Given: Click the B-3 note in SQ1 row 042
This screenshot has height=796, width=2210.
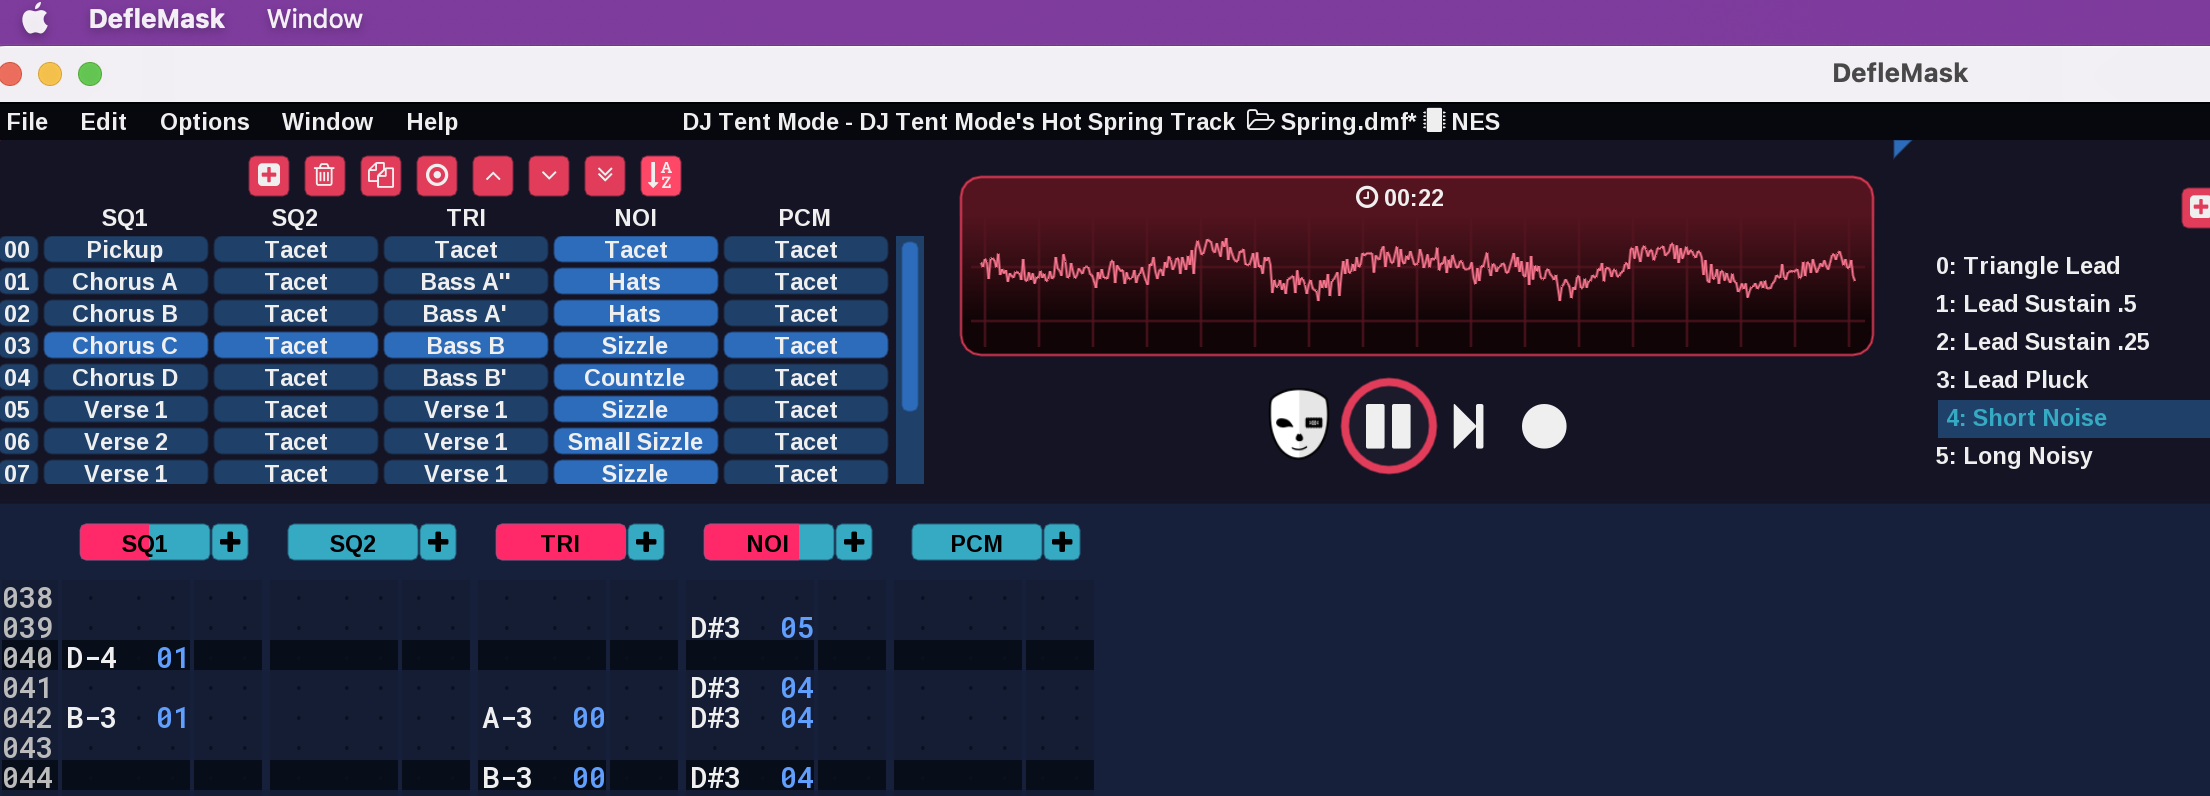Looking at the screenshot, I should pyautogui.click(x=91, y=718).
